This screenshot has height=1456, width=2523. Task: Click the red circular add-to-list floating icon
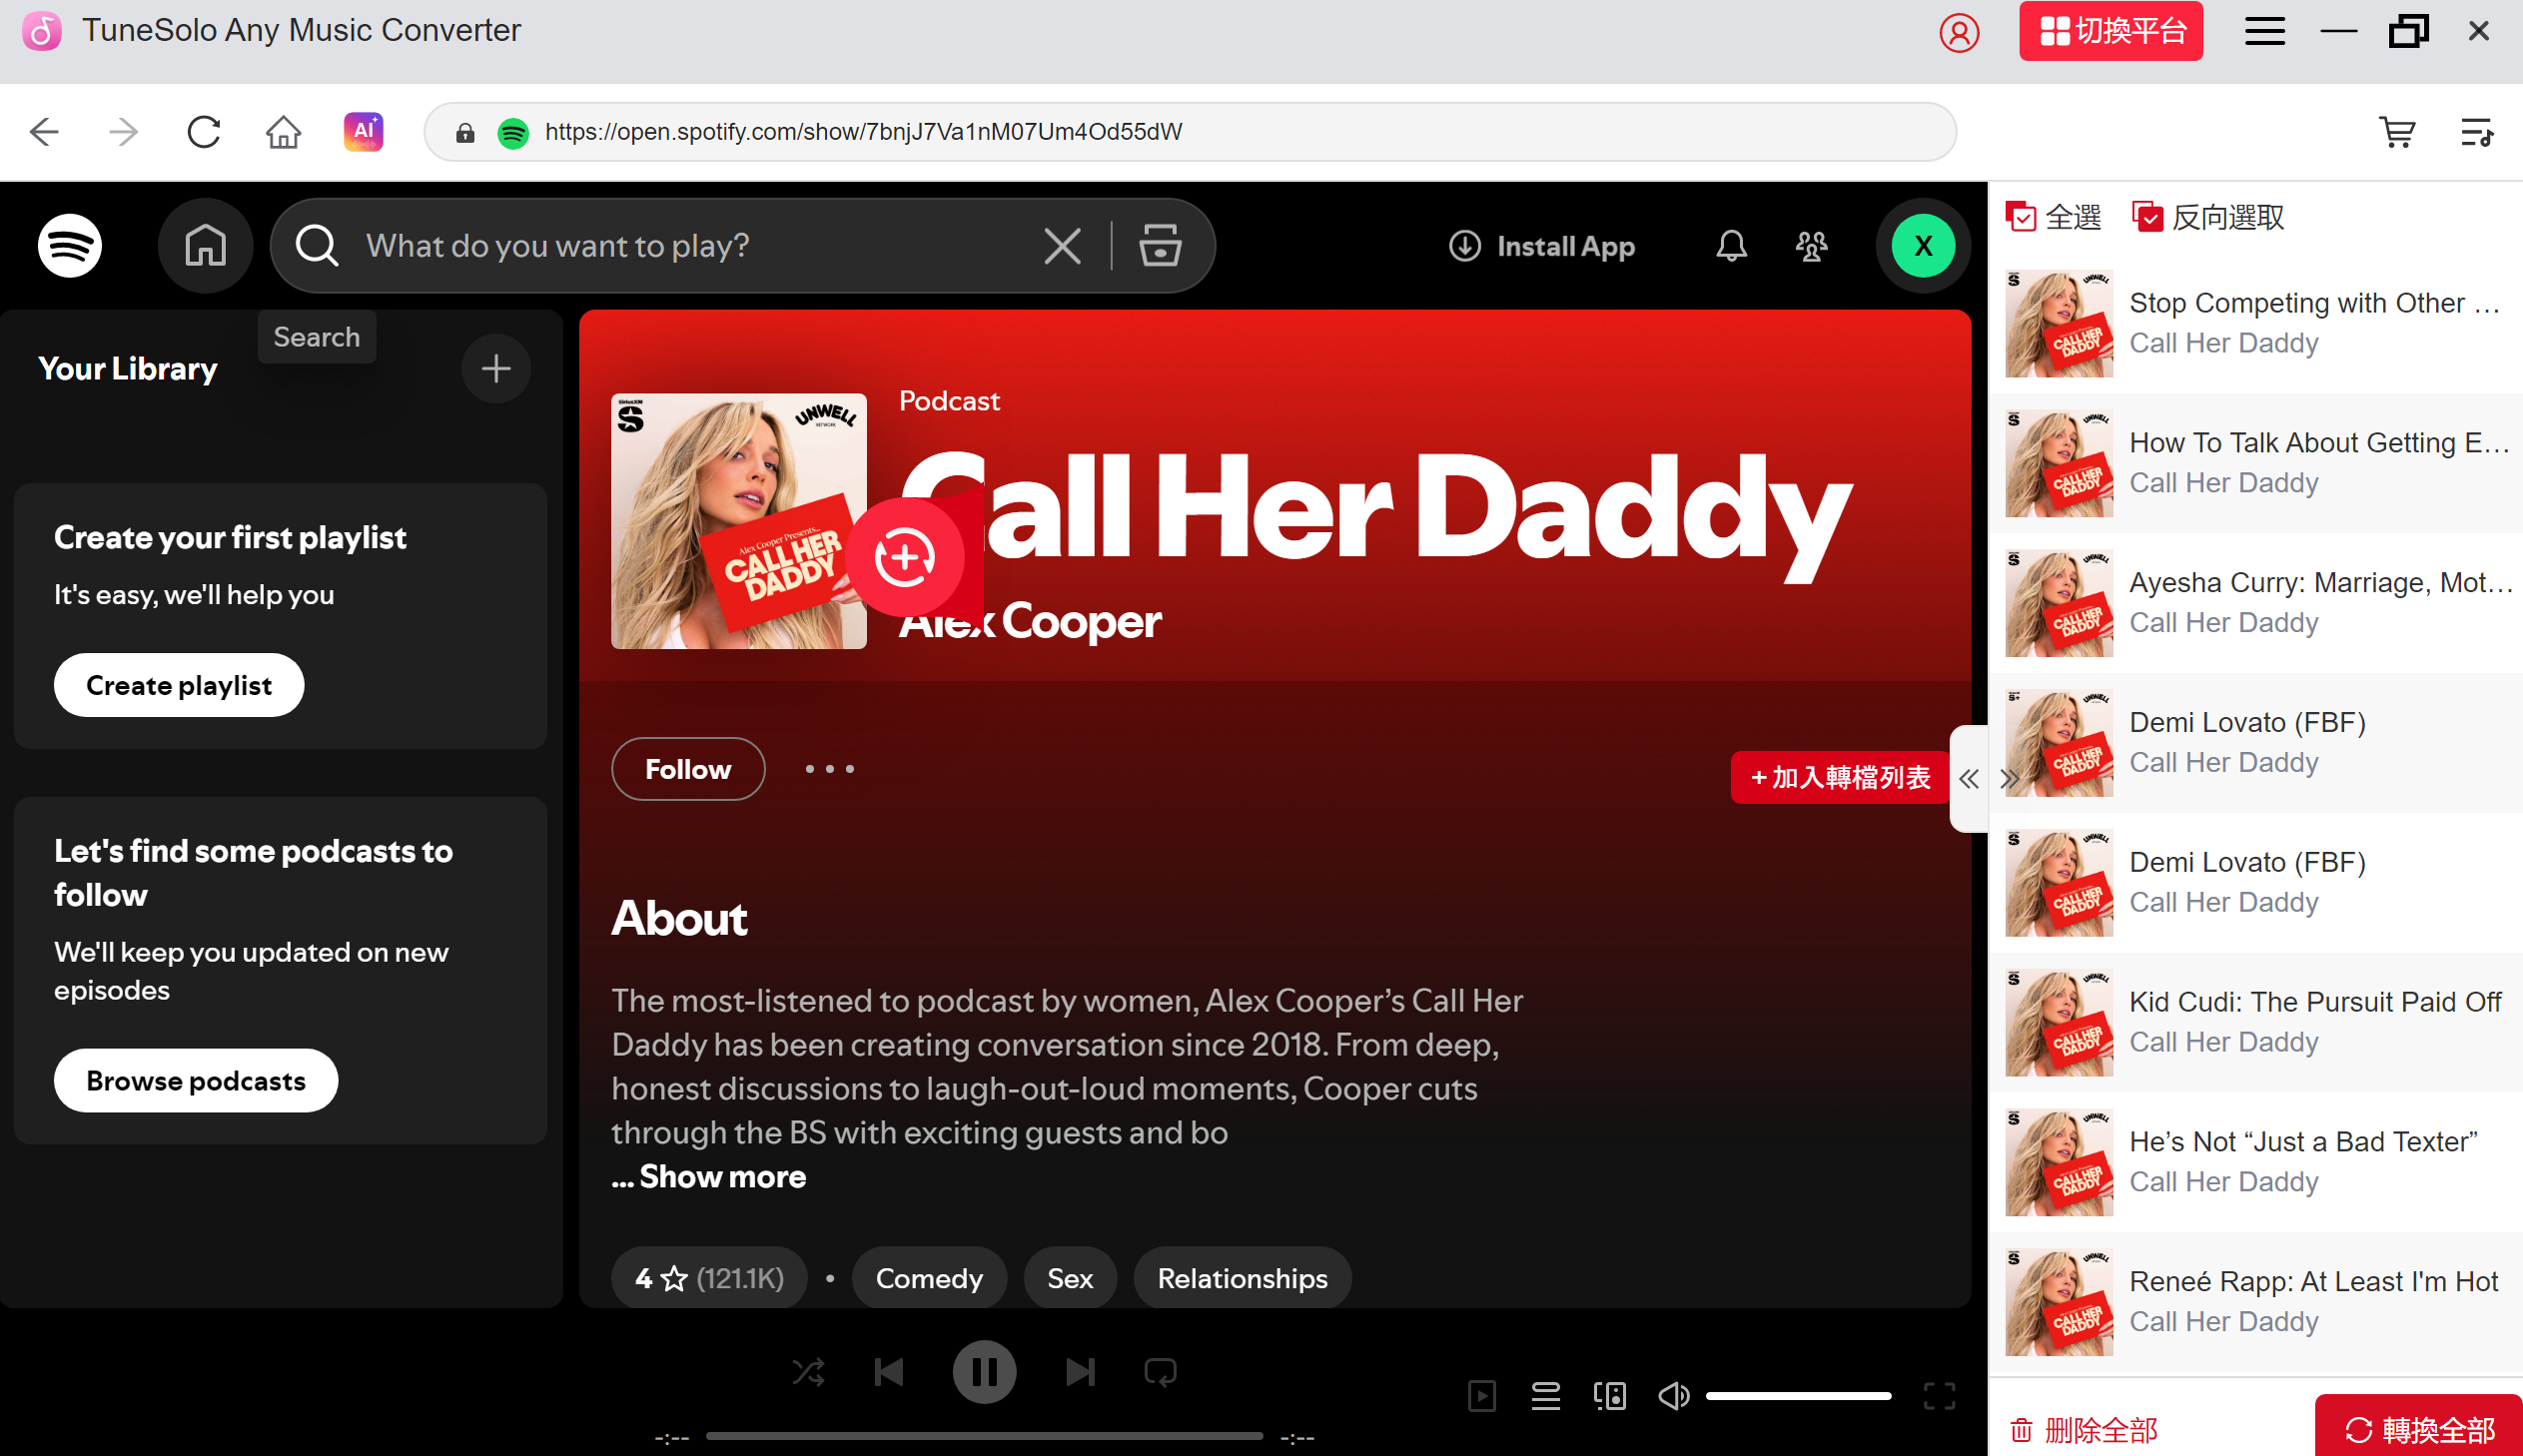[x=904, y=557]
